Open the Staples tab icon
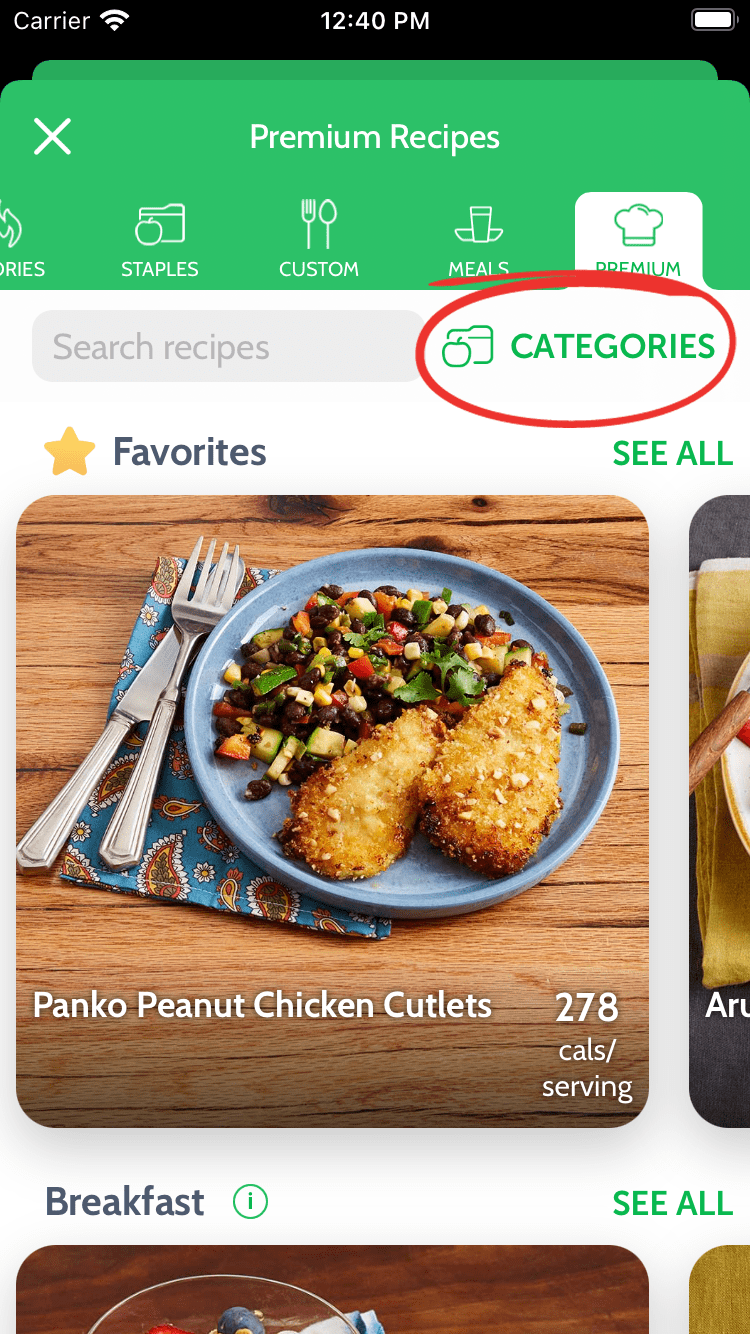The width and height of the screenshot is (750, 1334). (160, 224)
